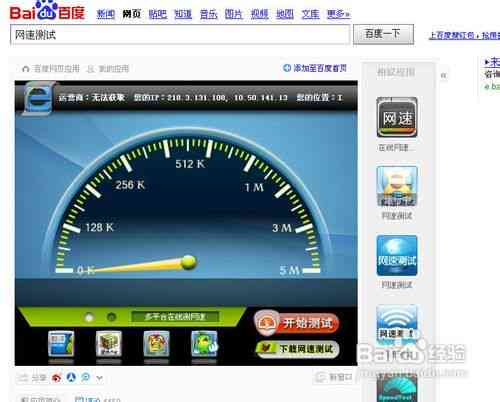Click the 新窗口 new window button

pyautogui.click(x=334, y=377)
